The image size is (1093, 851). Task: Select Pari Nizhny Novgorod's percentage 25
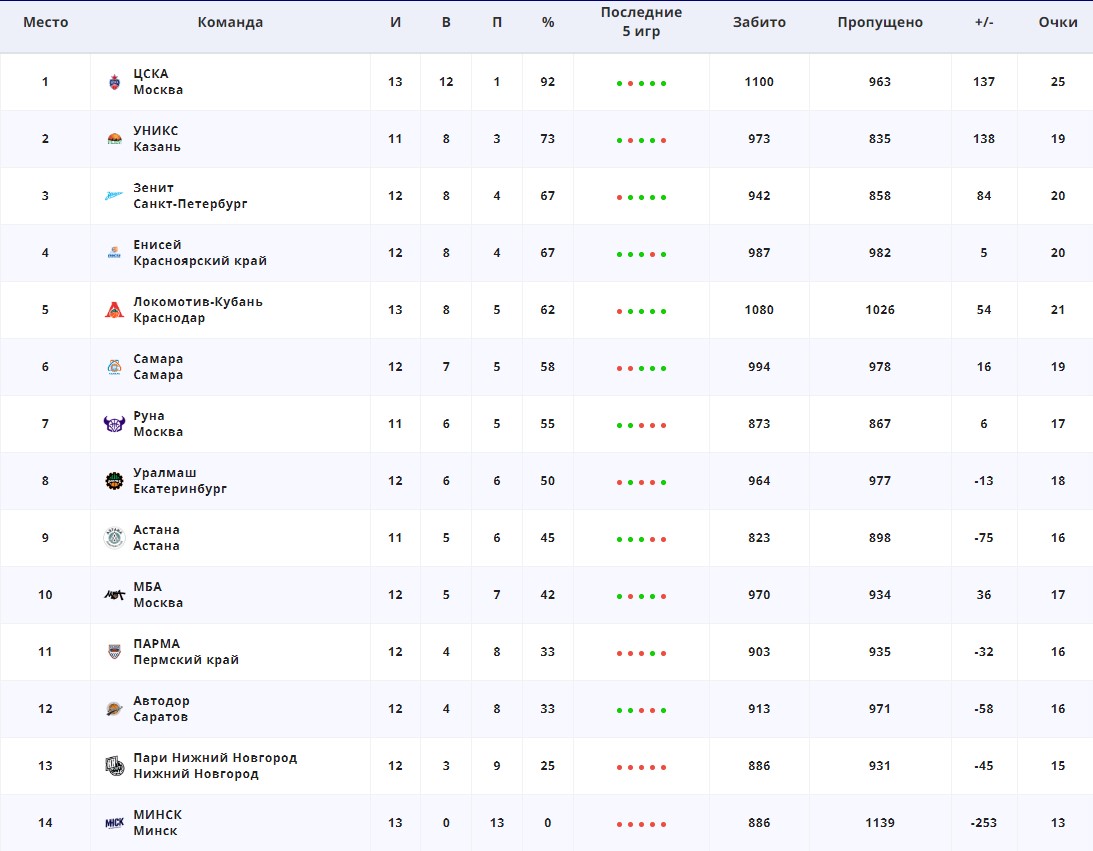pyautogui.click(x=548, y=765)
